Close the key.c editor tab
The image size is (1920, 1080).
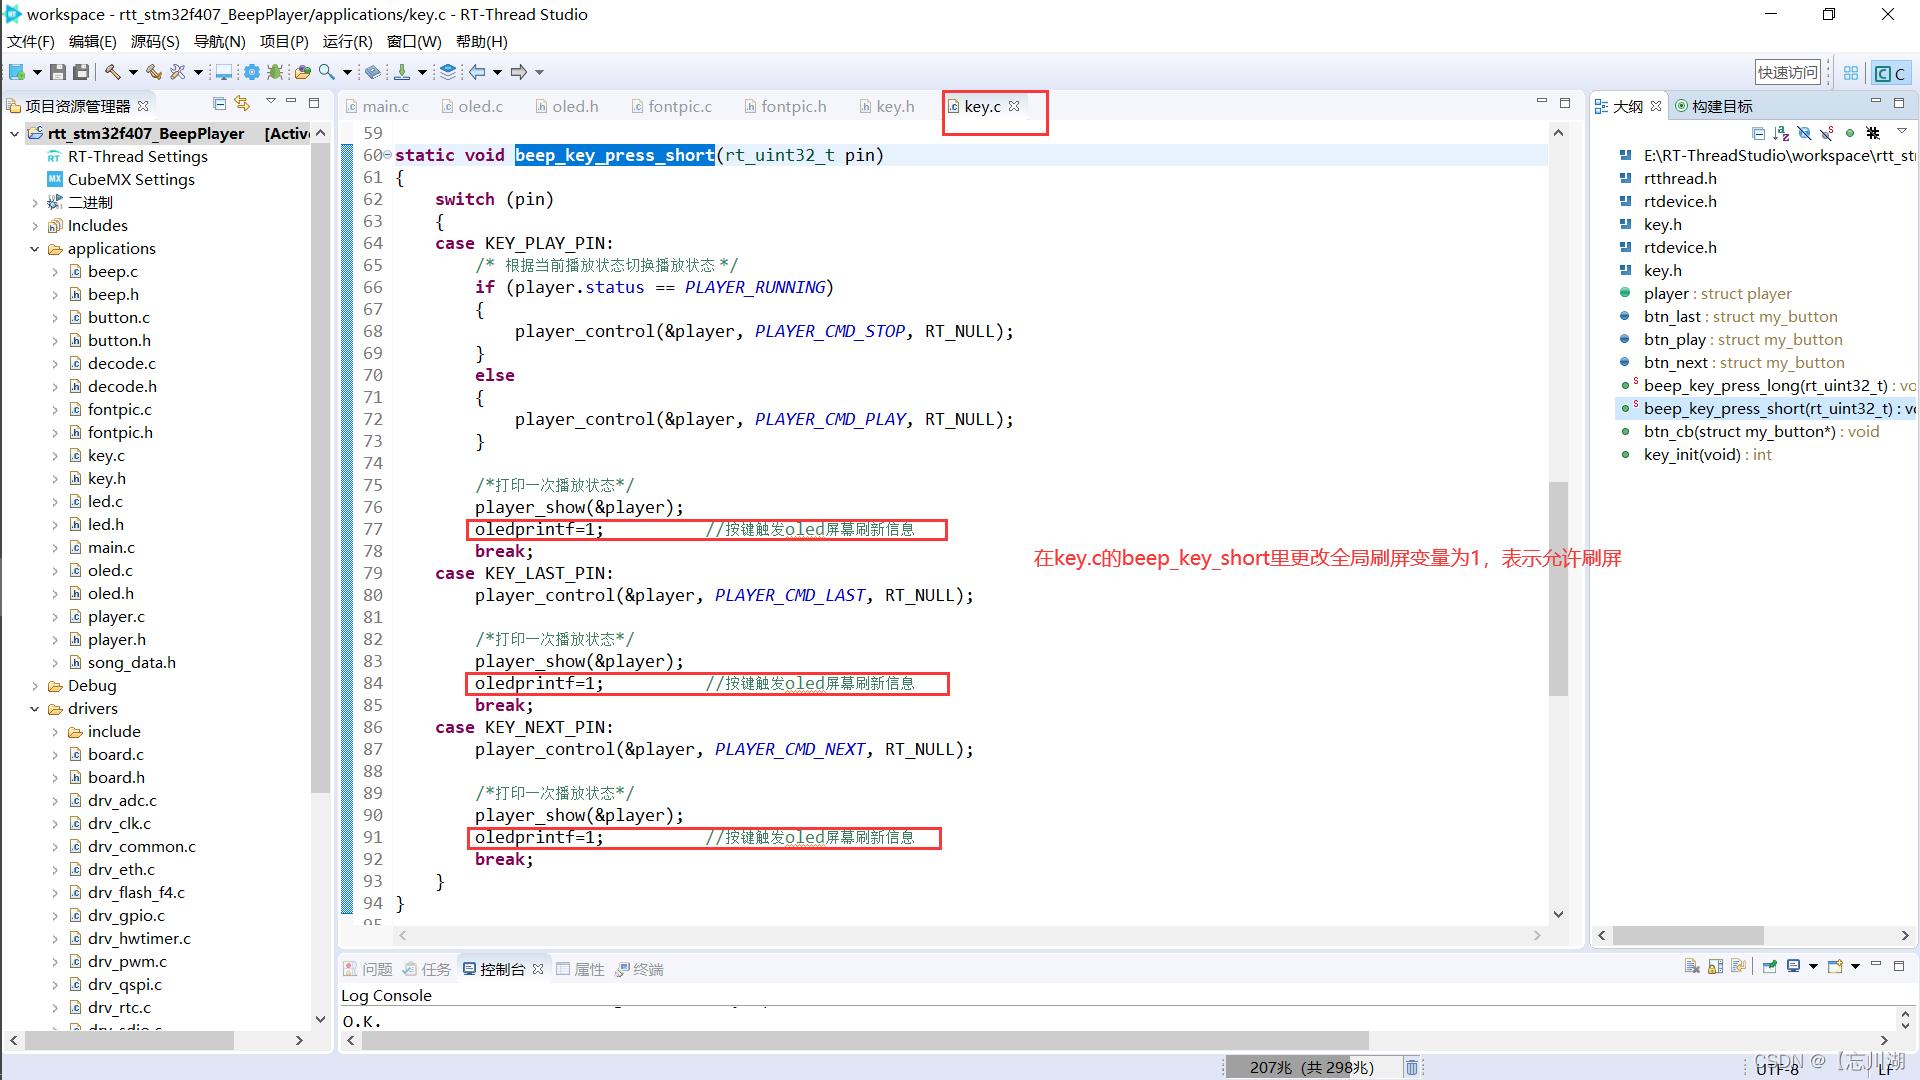1014,106
